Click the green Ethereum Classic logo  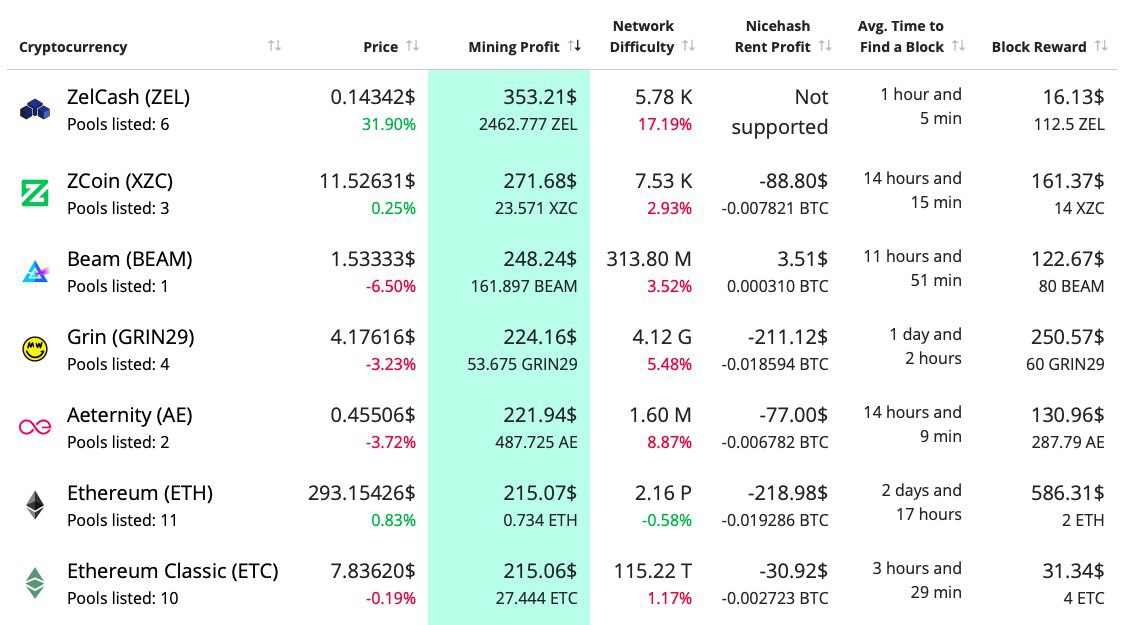click(x=35, y=583)
